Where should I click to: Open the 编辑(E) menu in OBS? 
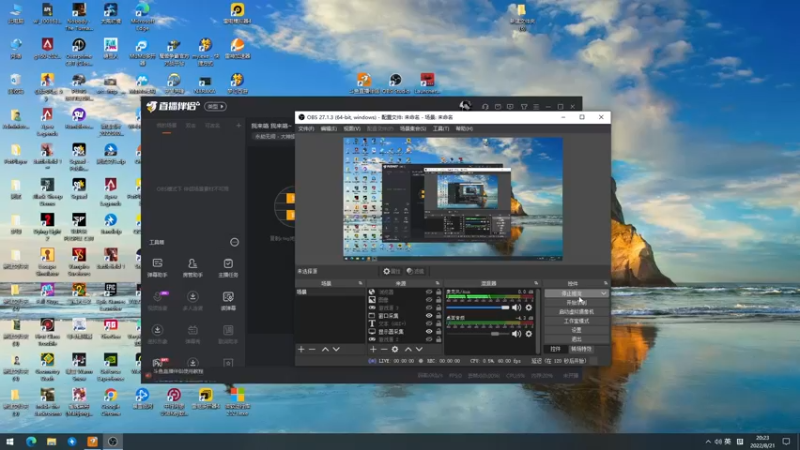click(329, 129)
